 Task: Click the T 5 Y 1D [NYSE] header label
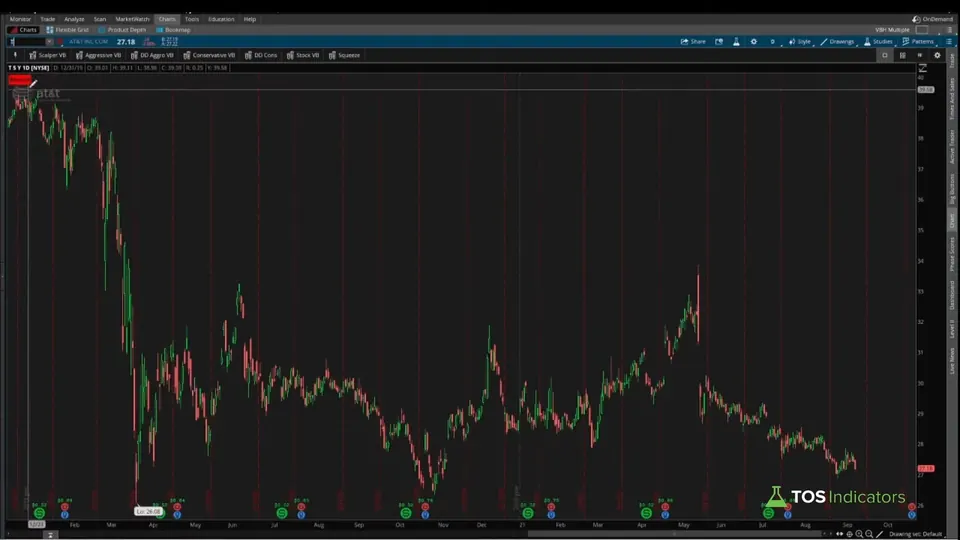(29, 68)
